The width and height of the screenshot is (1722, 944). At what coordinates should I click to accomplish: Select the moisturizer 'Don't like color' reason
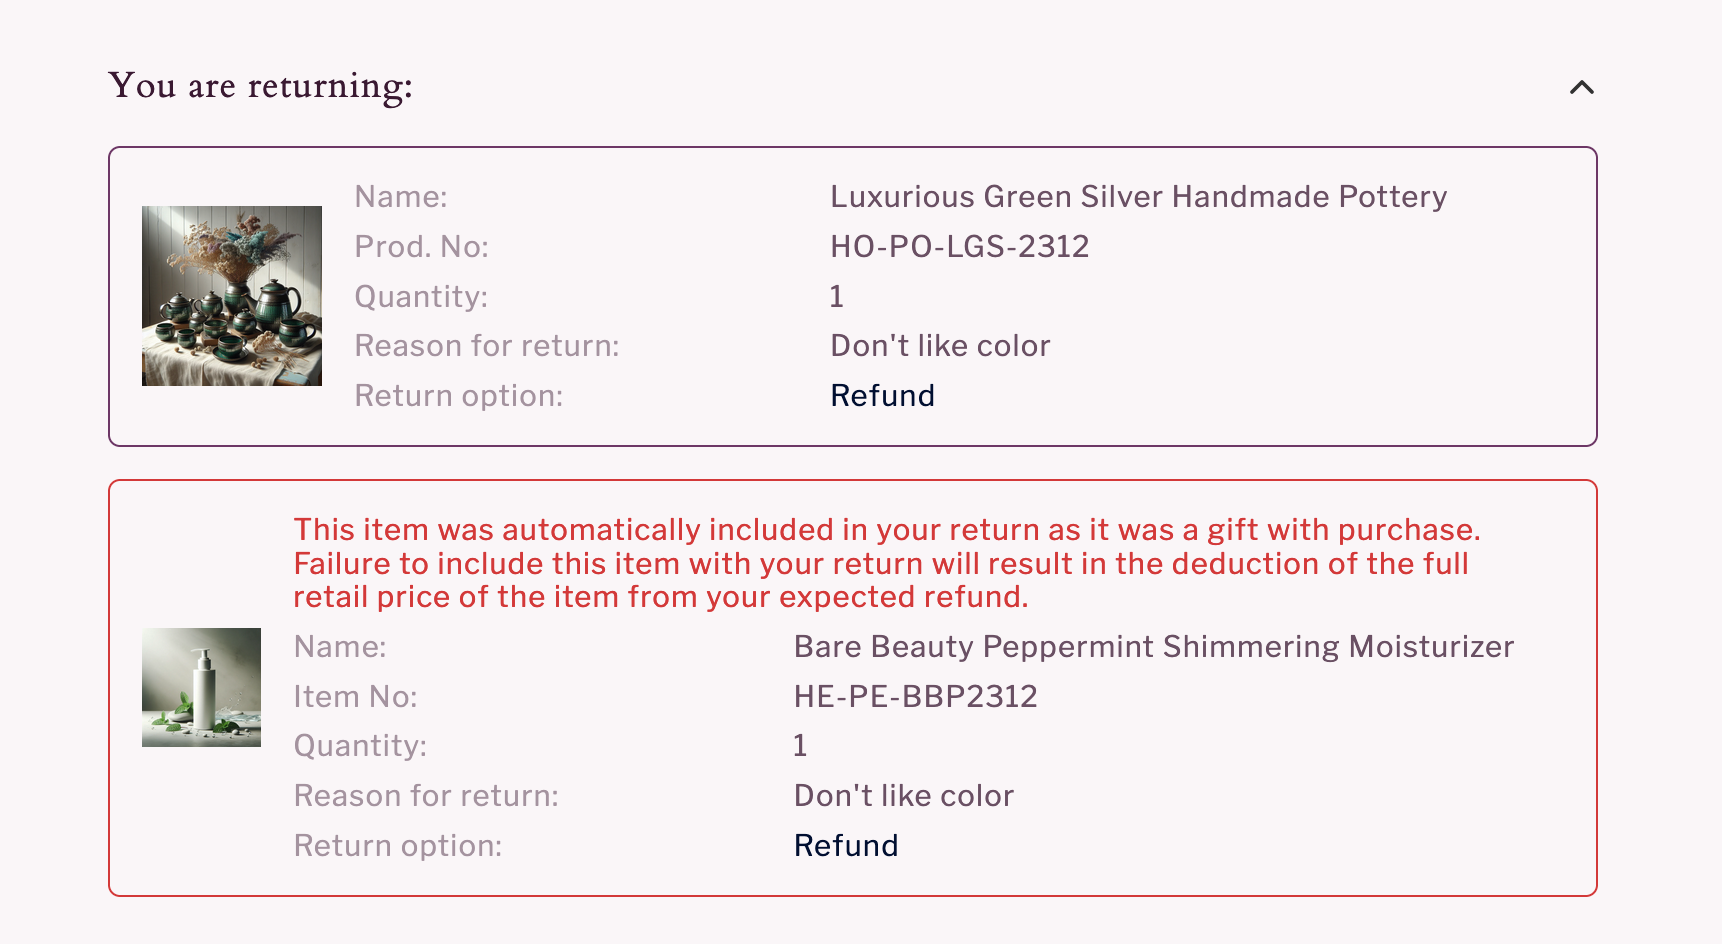point(903,795)
